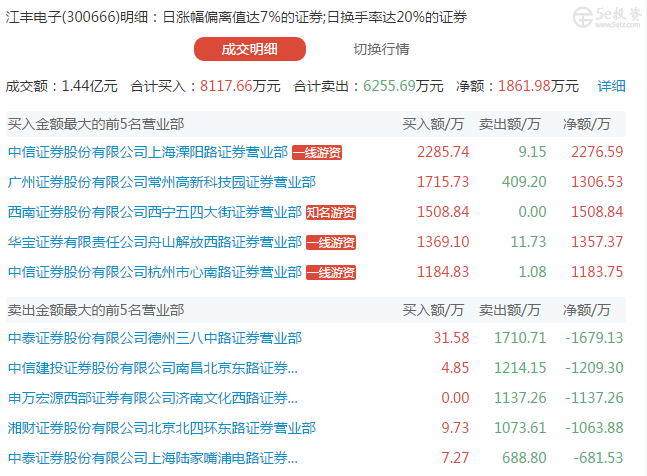Click the 净额/万 column header in sell table

pos(586,310)
